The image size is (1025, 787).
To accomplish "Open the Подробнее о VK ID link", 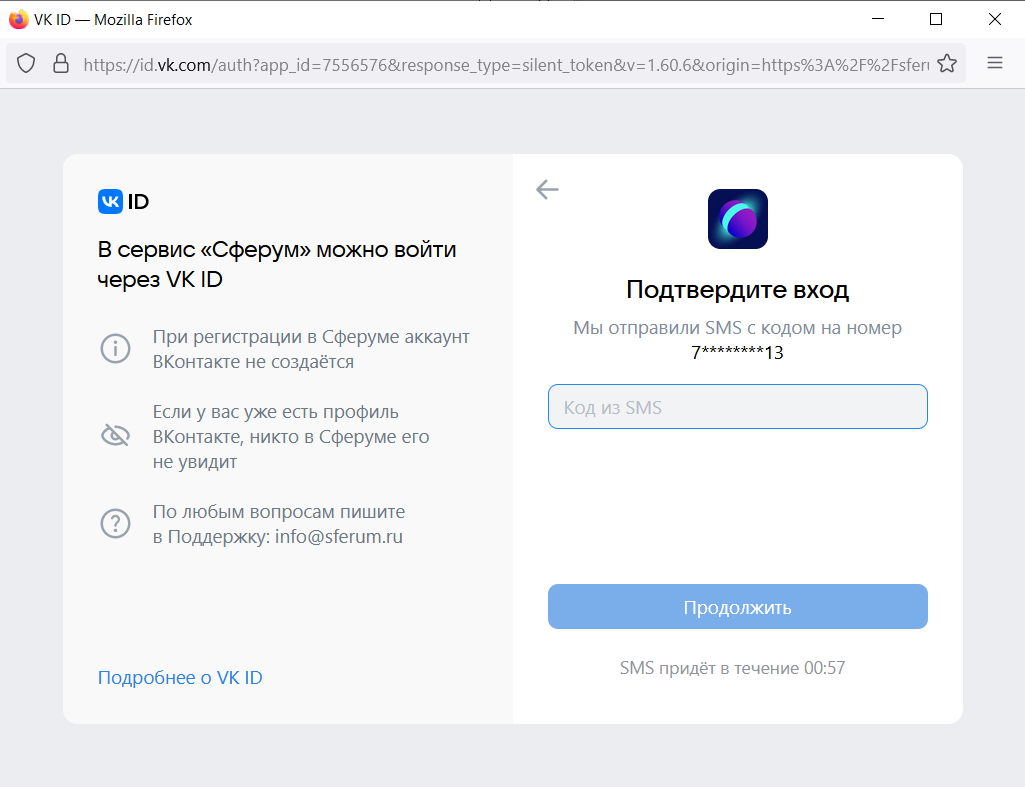I will point(180,677).
